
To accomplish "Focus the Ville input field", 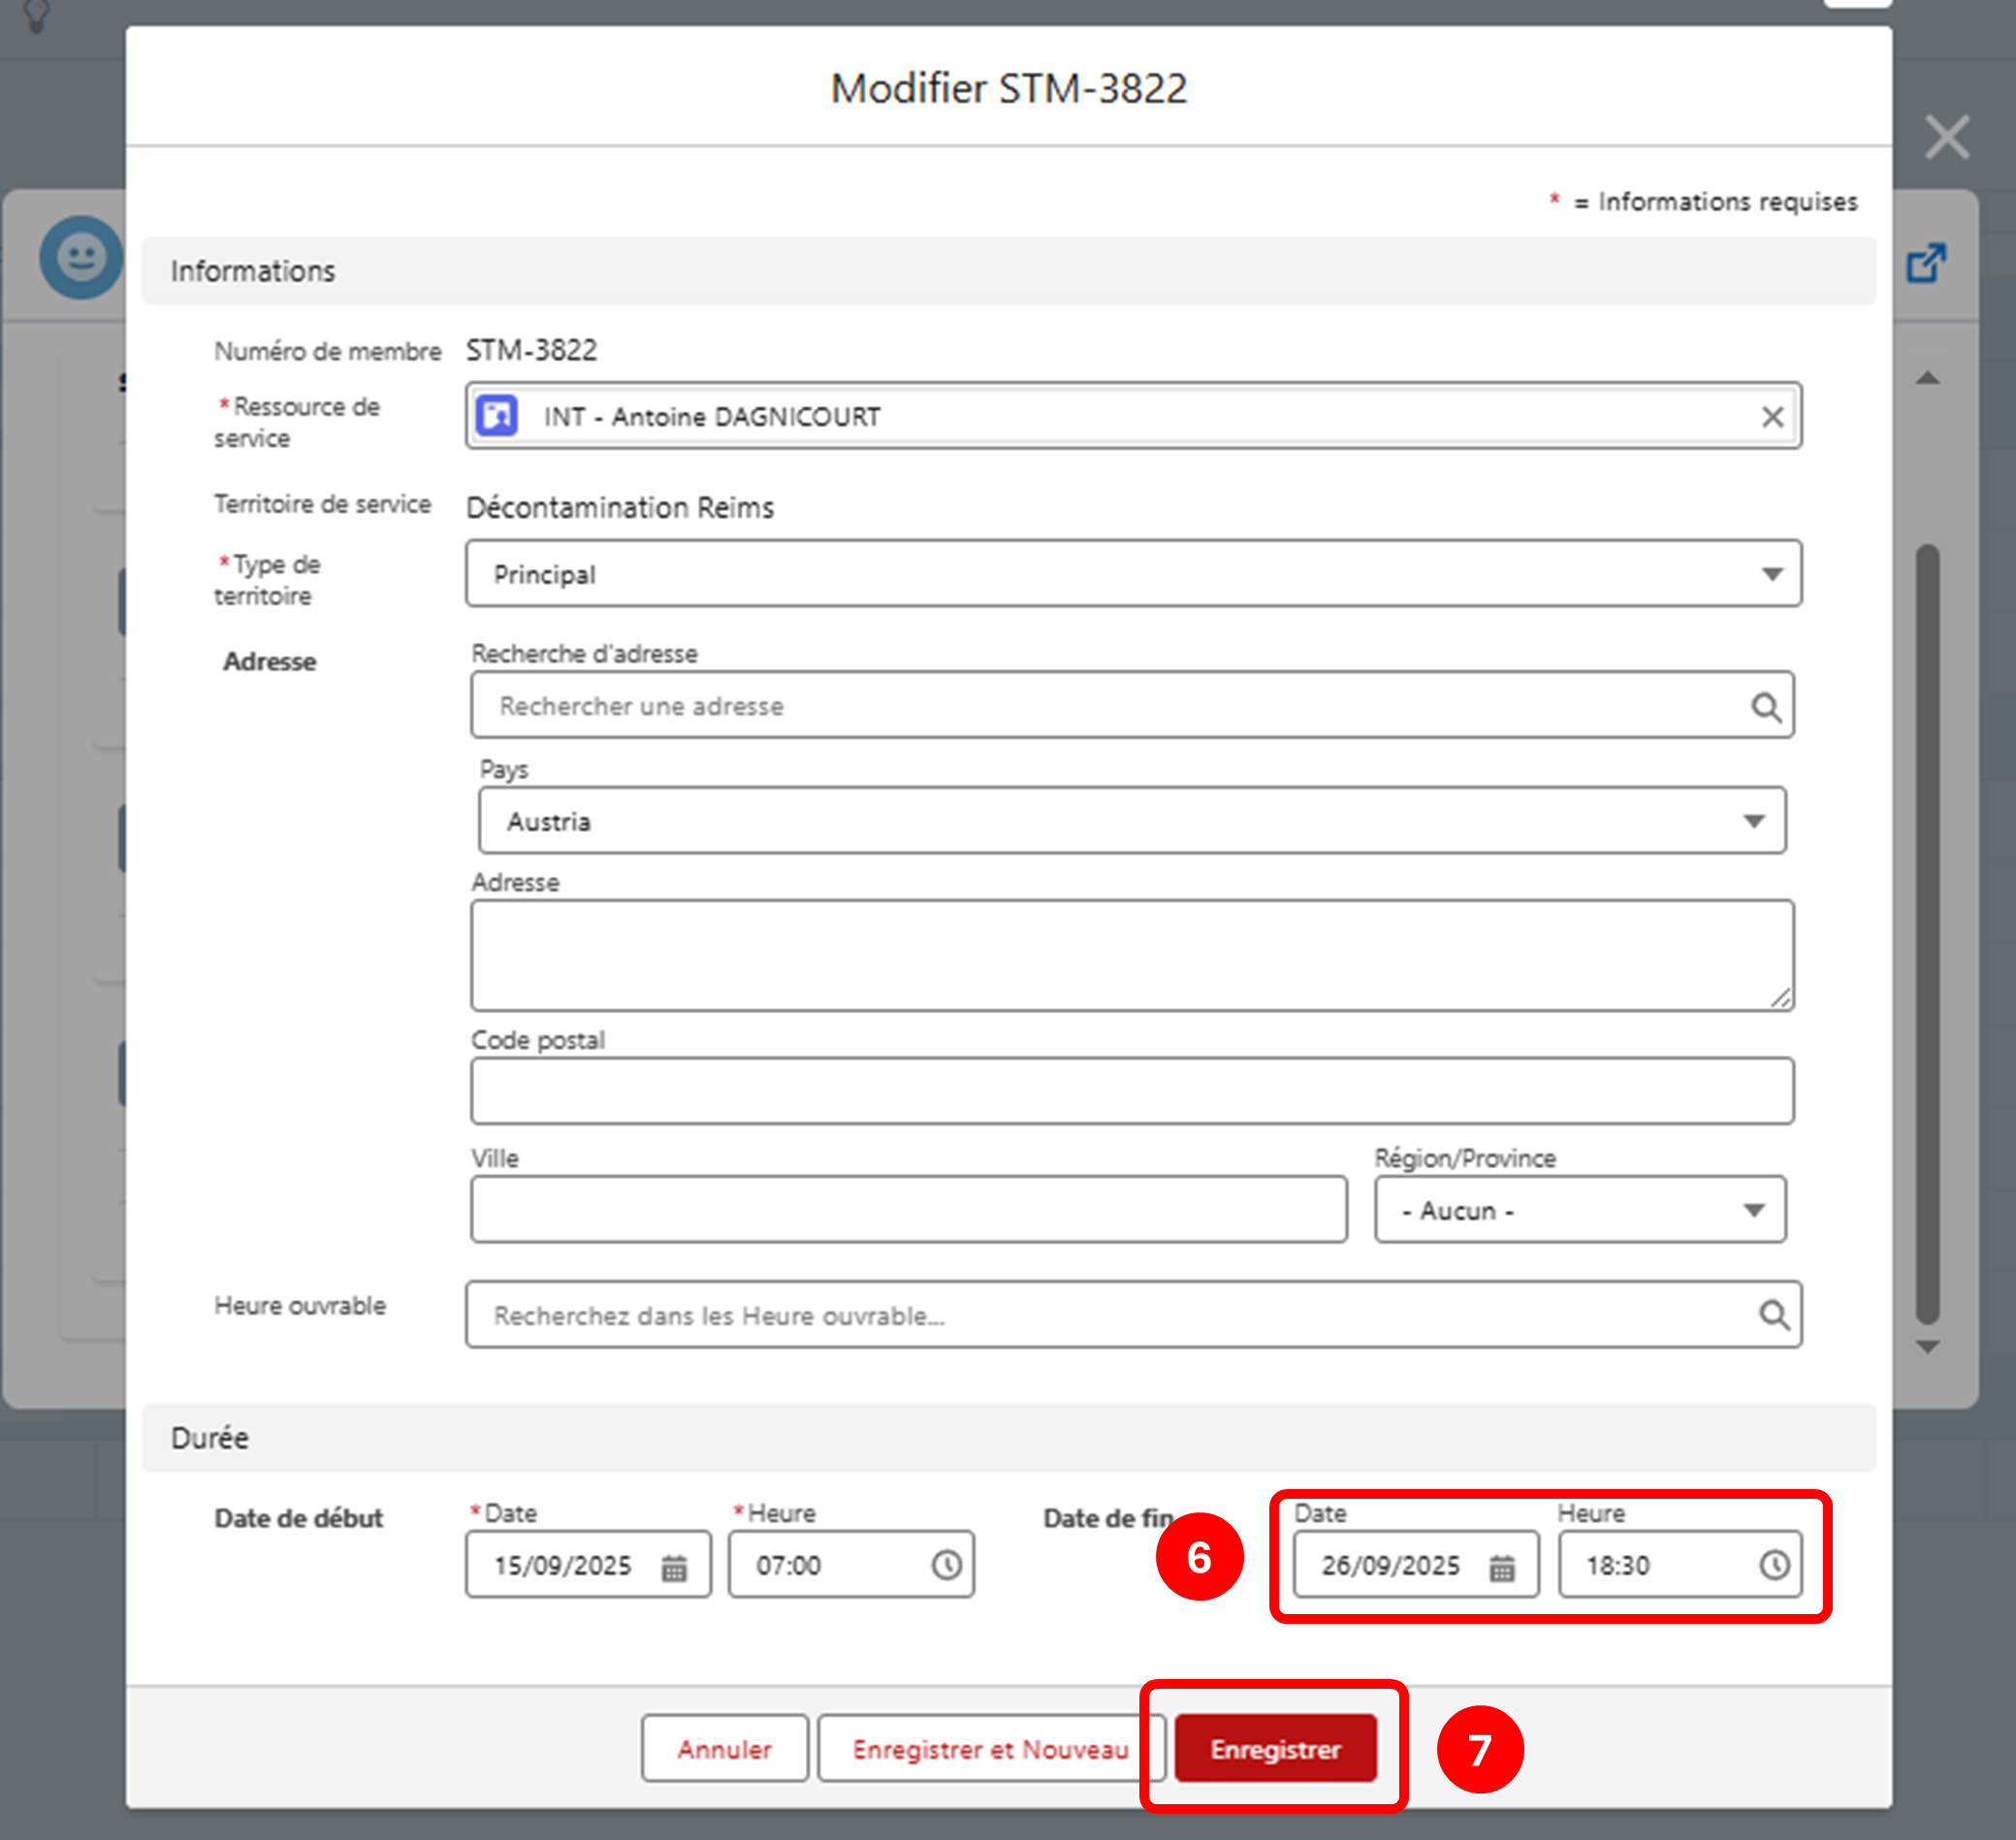I will coord(909,1210).
